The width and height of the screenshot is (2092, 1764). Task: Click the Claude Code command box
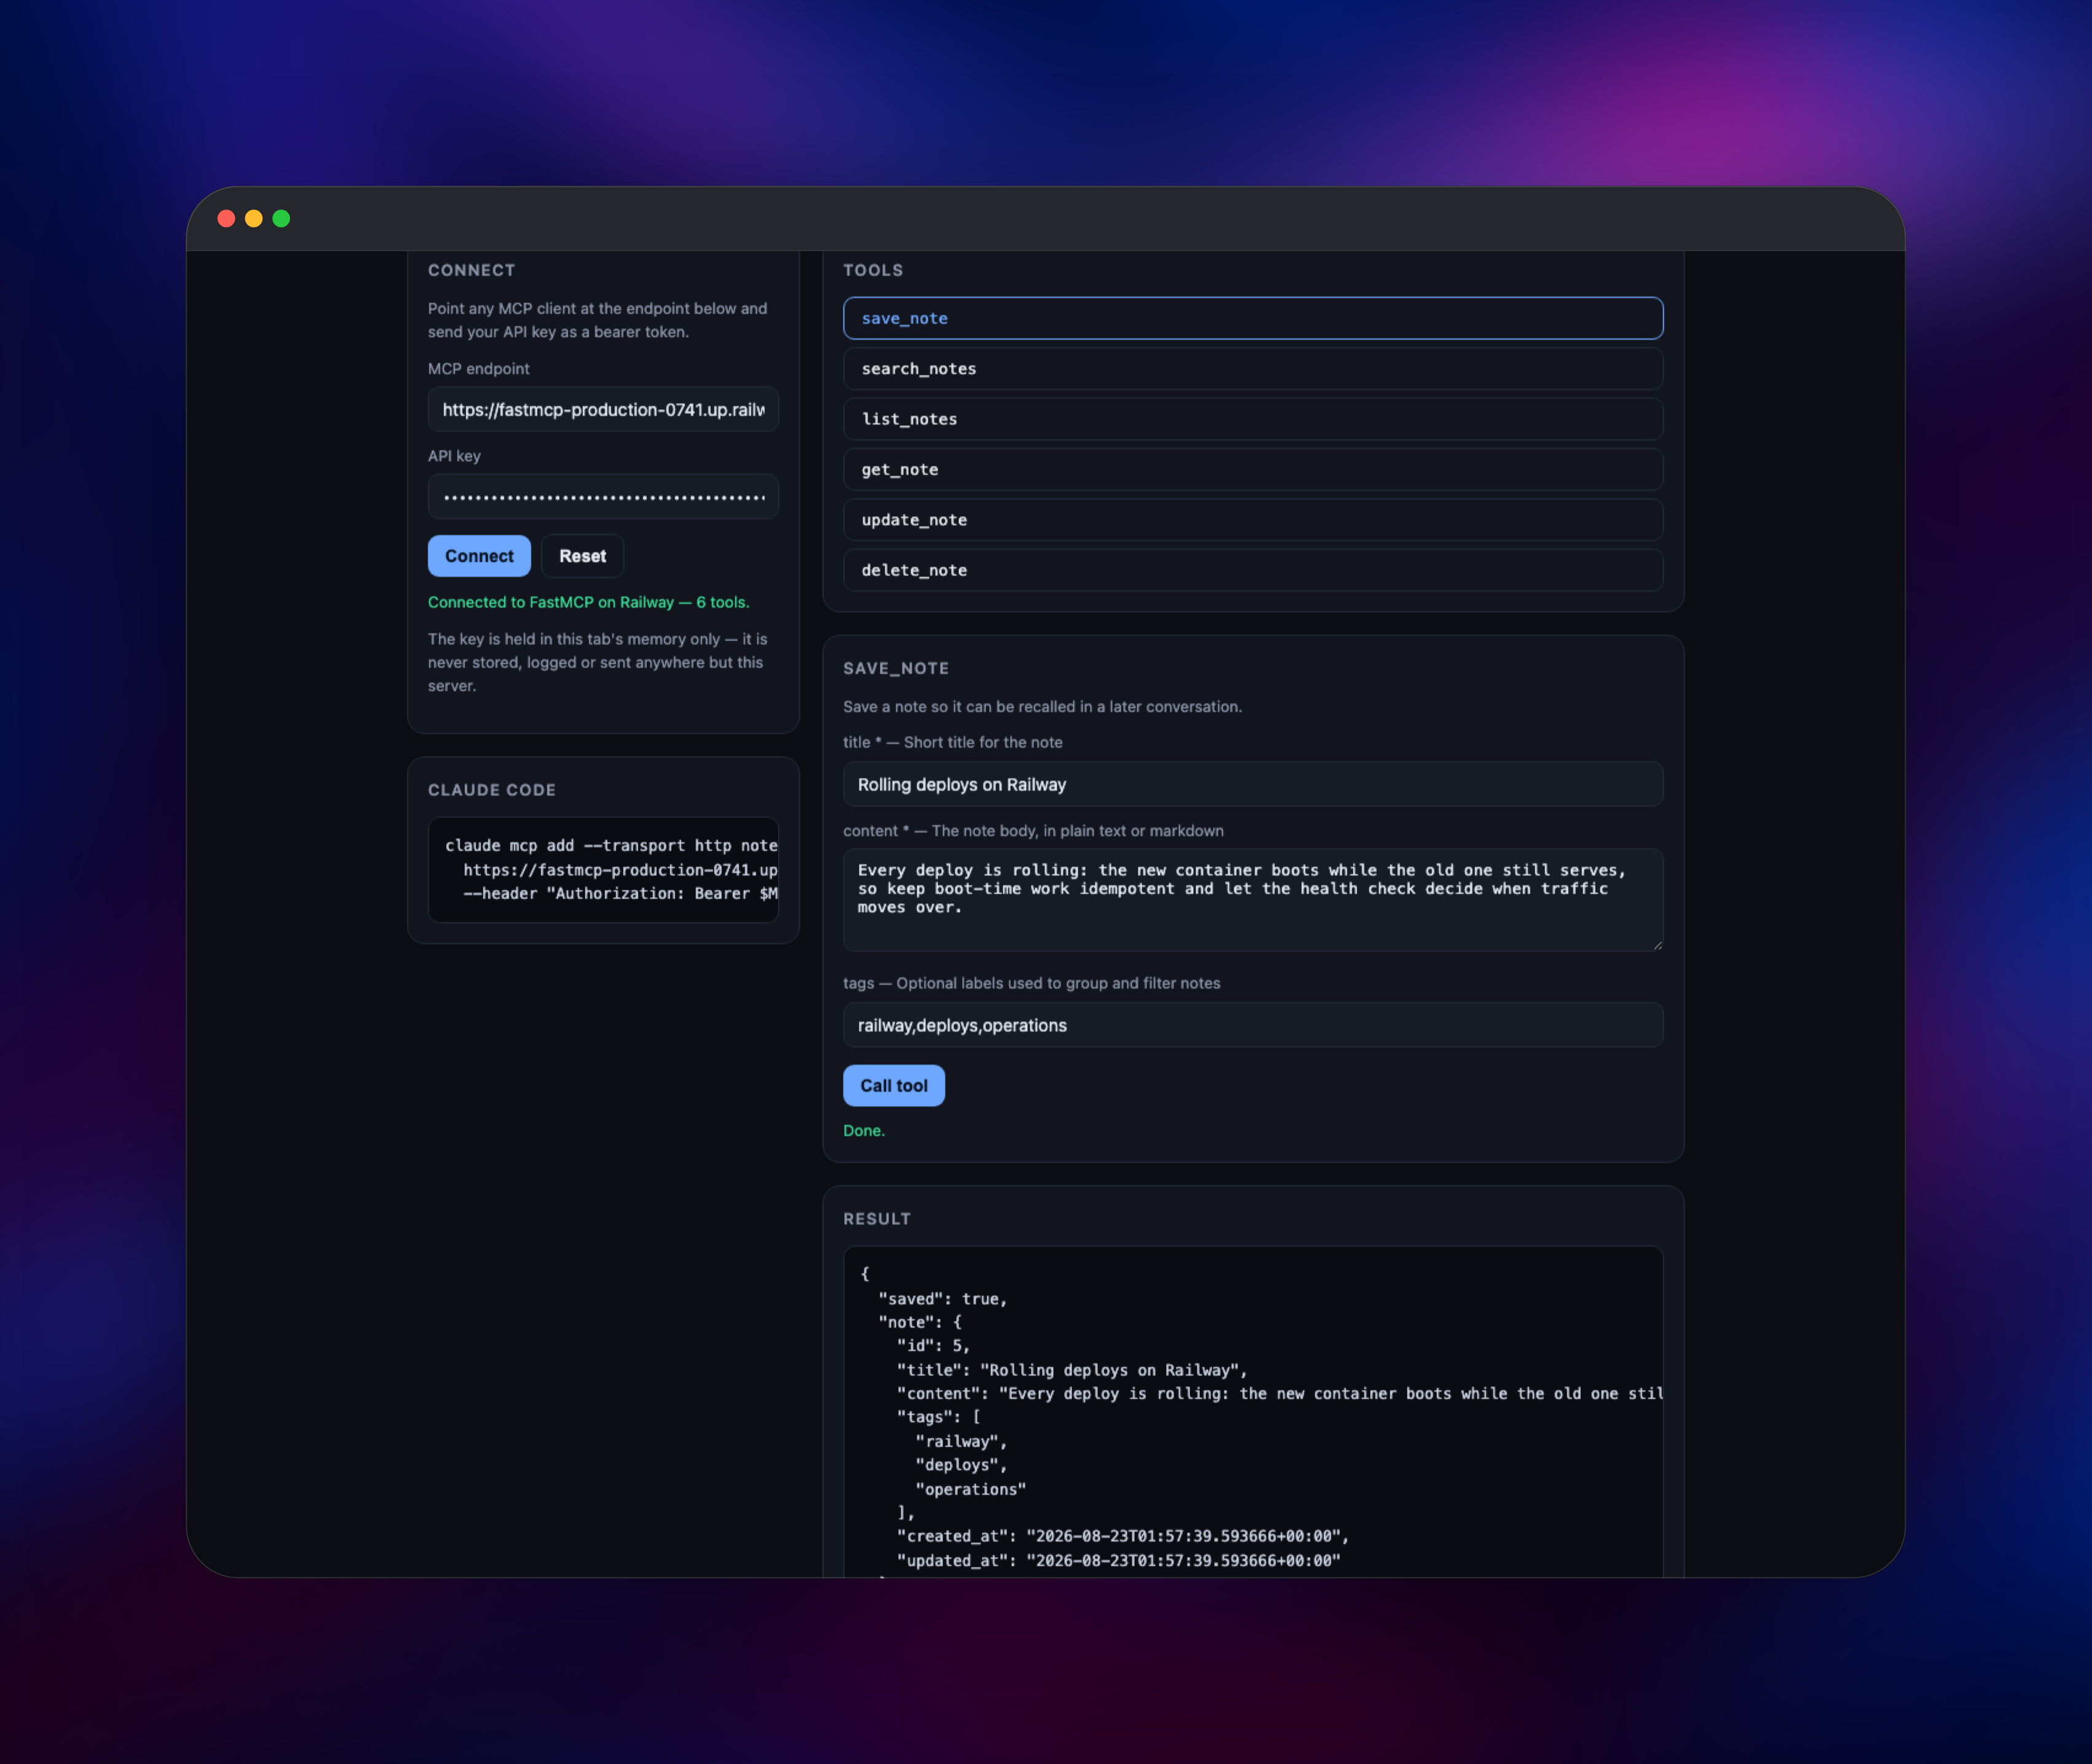603,870
